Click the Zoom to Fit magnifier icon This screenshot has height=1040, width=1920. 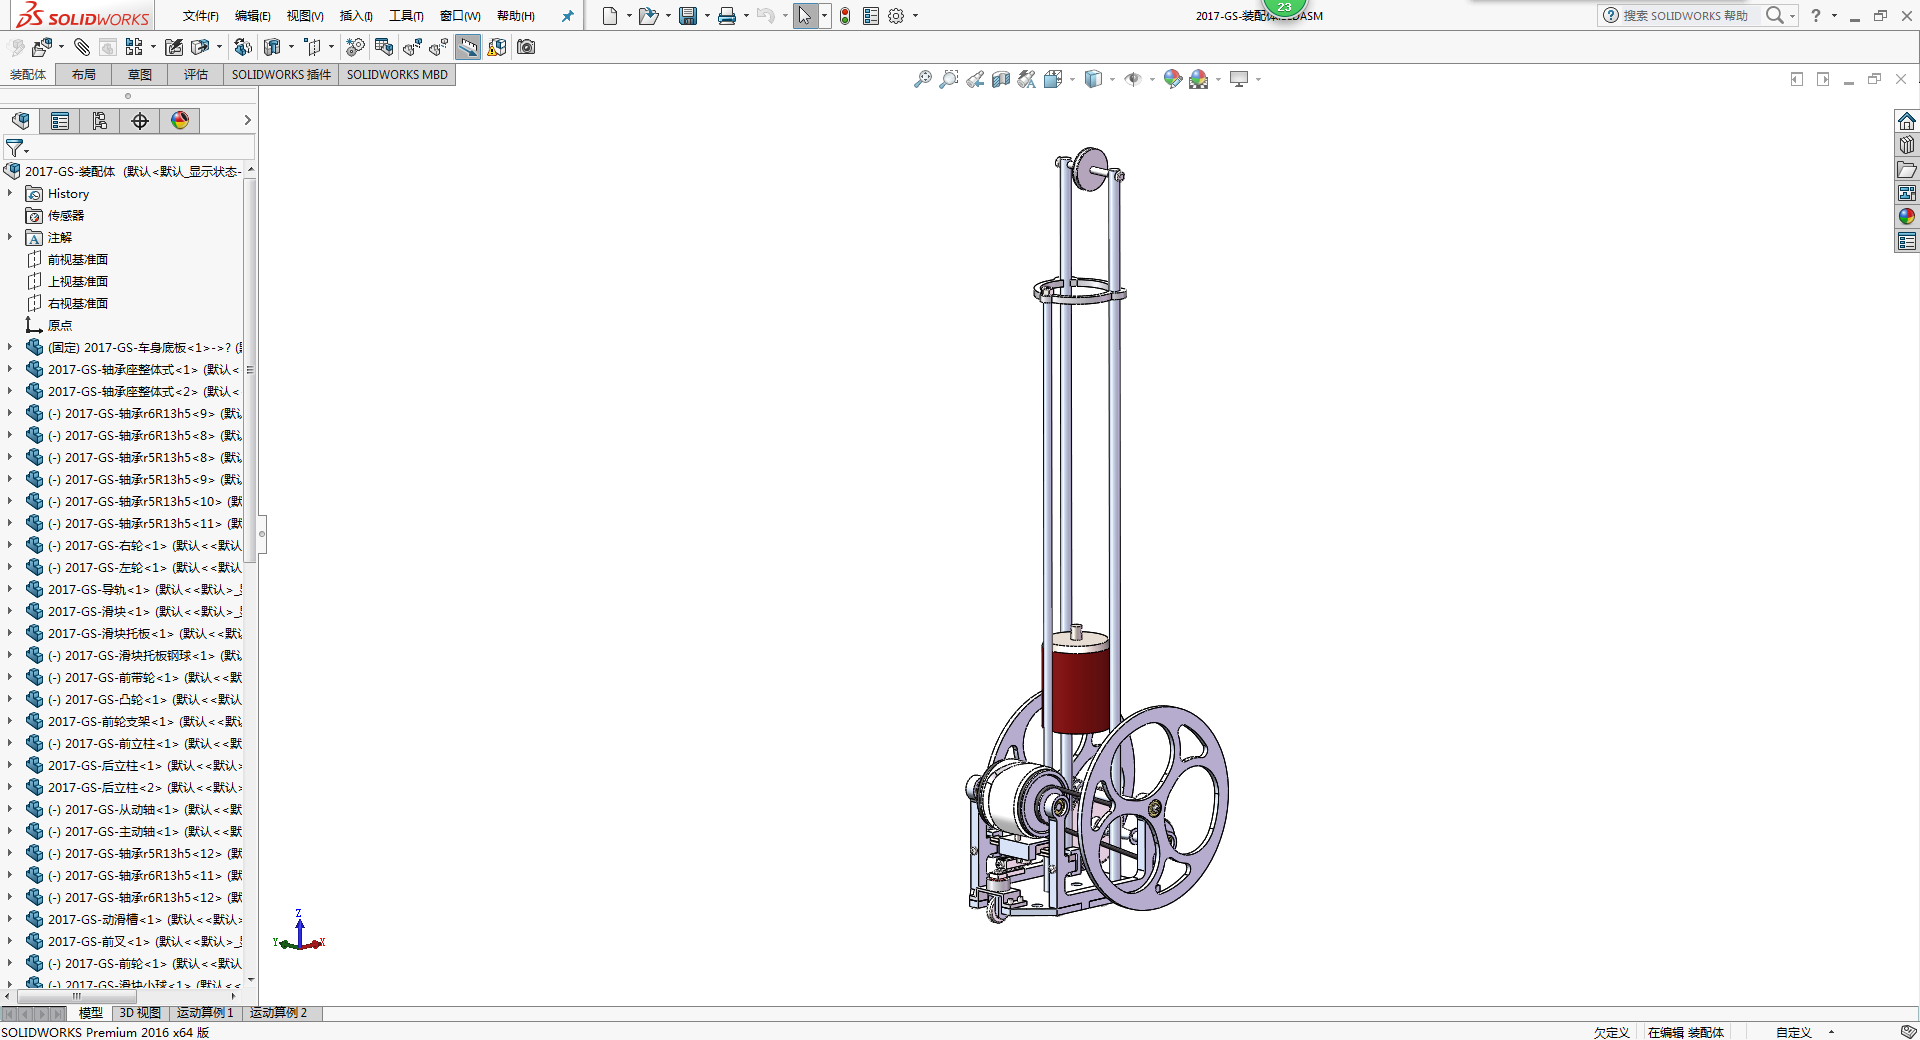coord(922,79)
